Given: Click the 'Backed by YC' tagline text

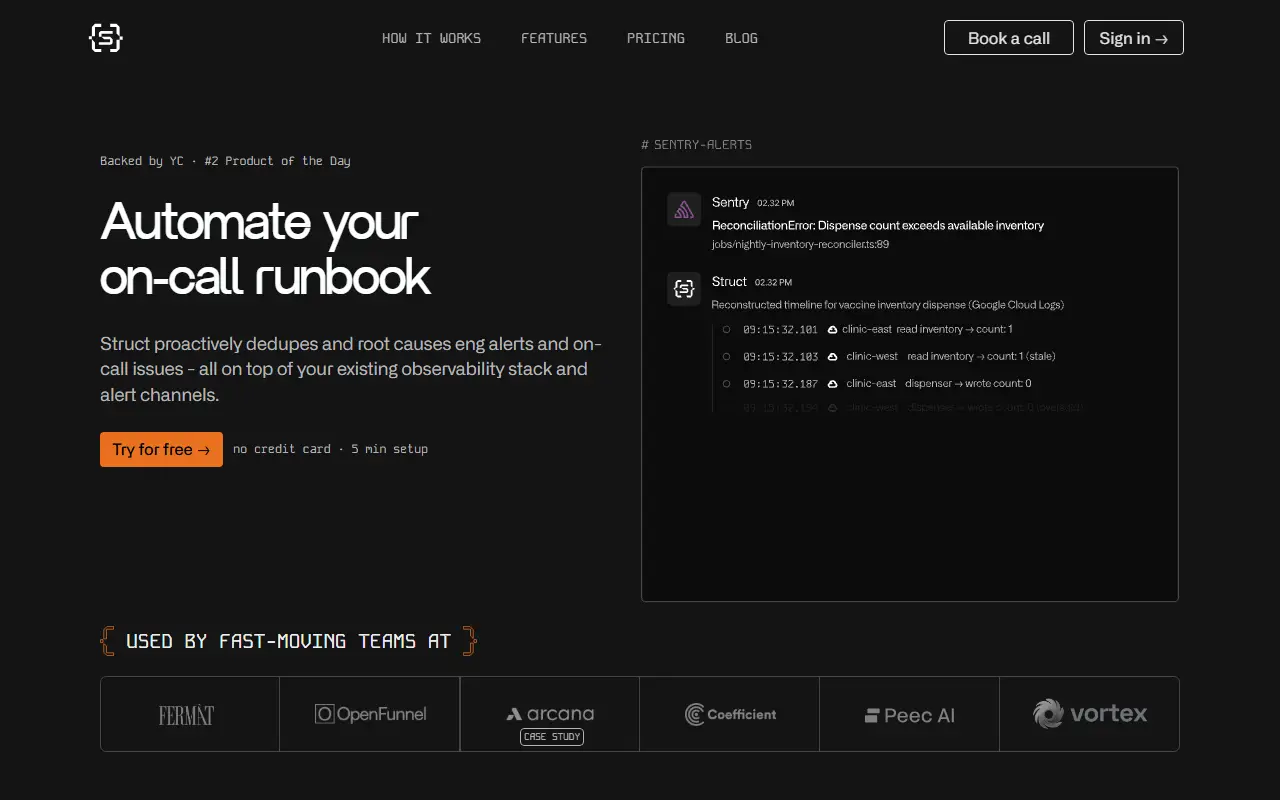Looking at the screenshot, I should click(x=225, y=161).
